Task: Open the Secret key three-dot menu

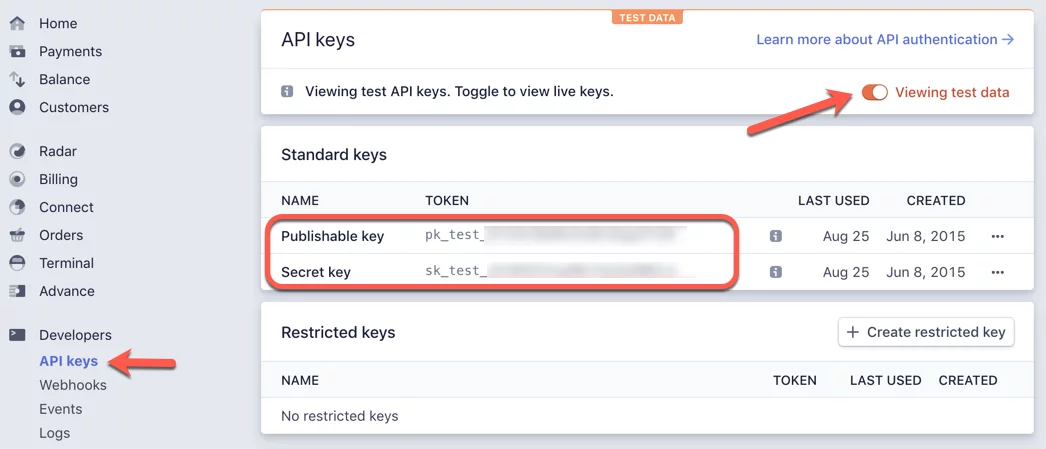Action: [x=997, y=272]
